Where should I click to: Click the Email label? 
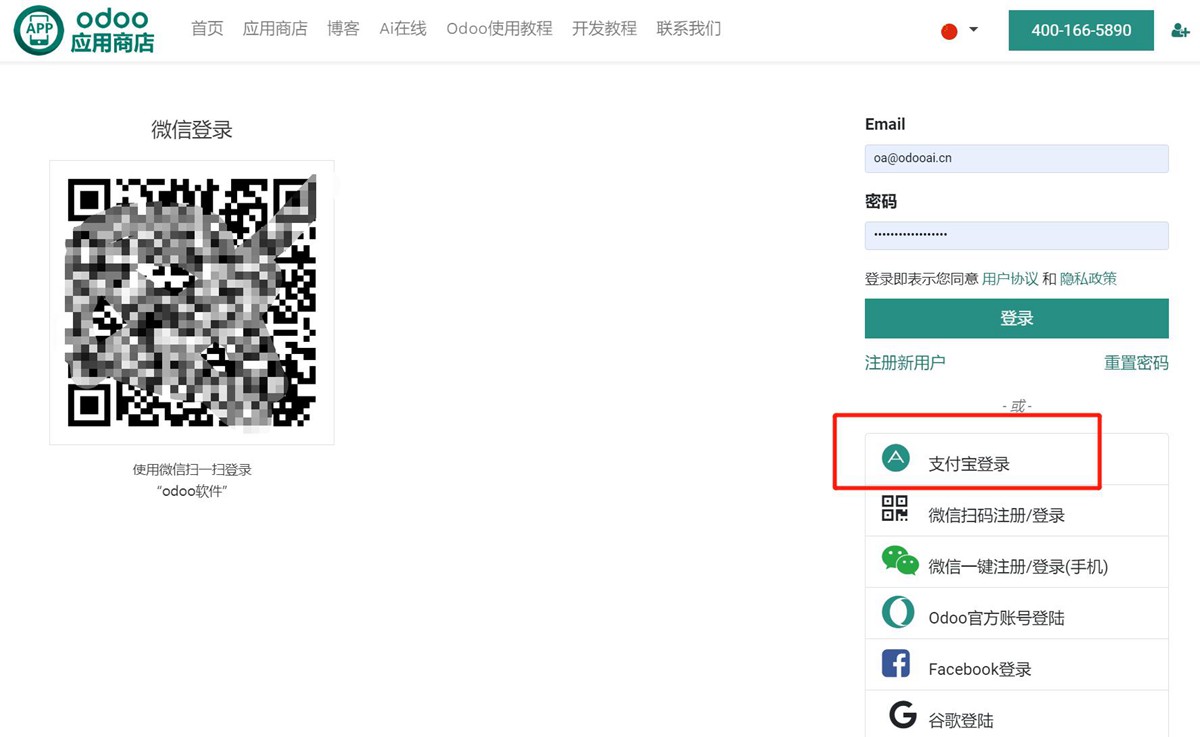(885, 124)
